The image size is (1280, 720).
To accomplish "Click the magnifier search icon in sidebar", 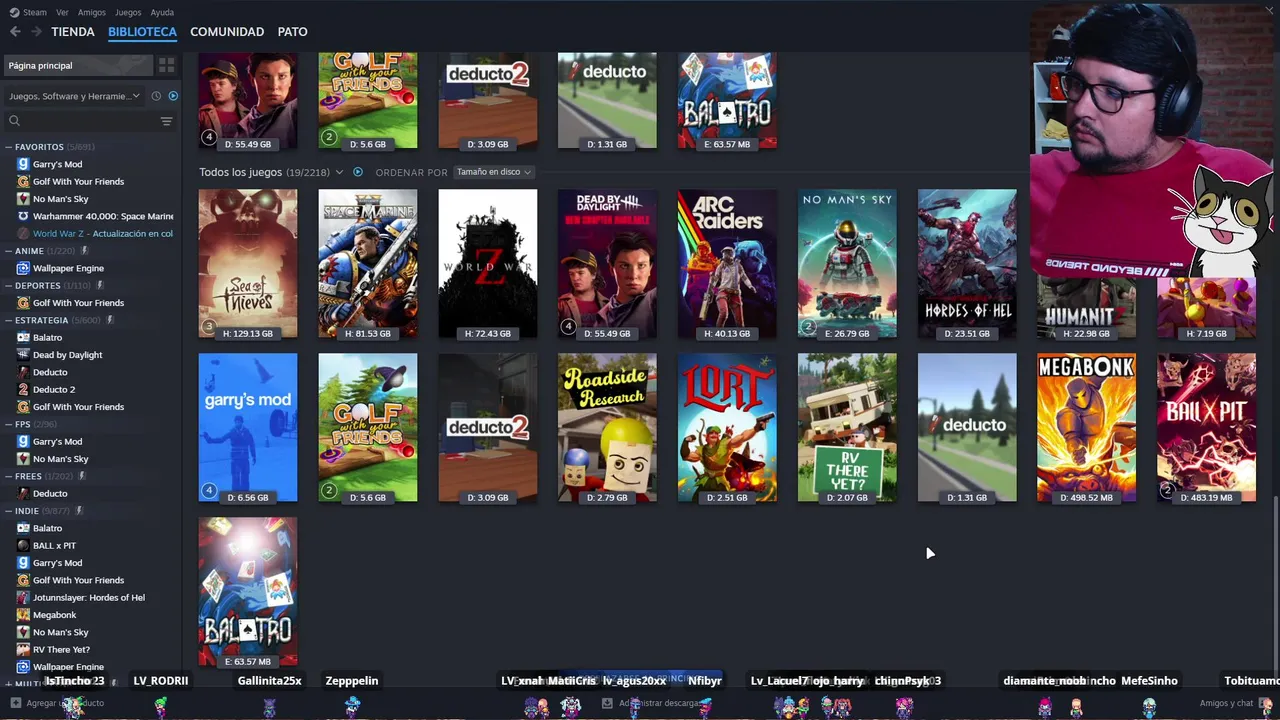I will coord(14,121).
